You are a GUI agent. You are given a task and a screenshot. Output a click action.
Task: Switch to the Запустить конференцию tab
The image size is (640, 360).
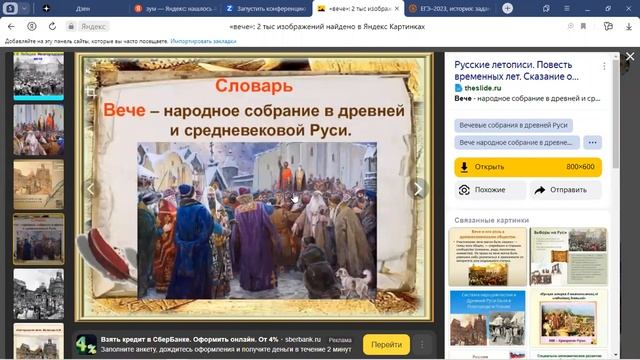coord(267,8)
